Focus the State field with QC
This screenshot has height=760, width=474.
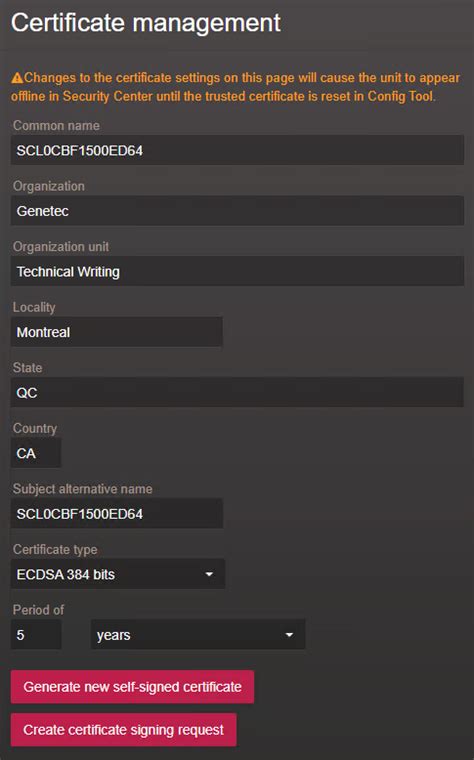click(237, 393)
